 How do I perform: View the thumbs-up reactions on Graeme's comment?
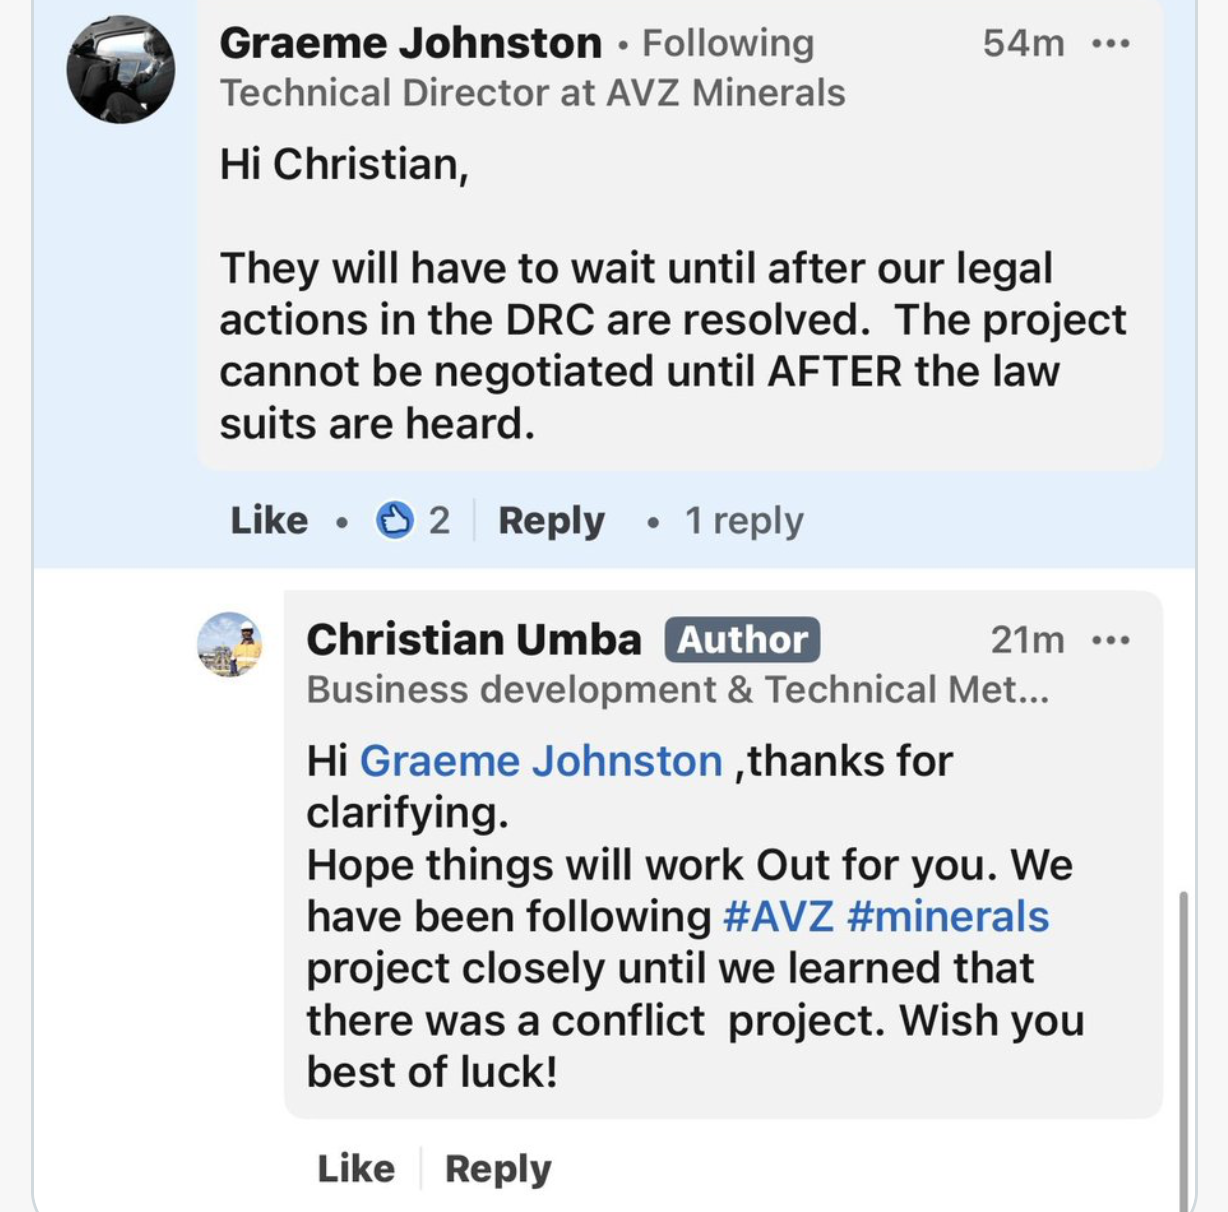(x=412, y=521)
